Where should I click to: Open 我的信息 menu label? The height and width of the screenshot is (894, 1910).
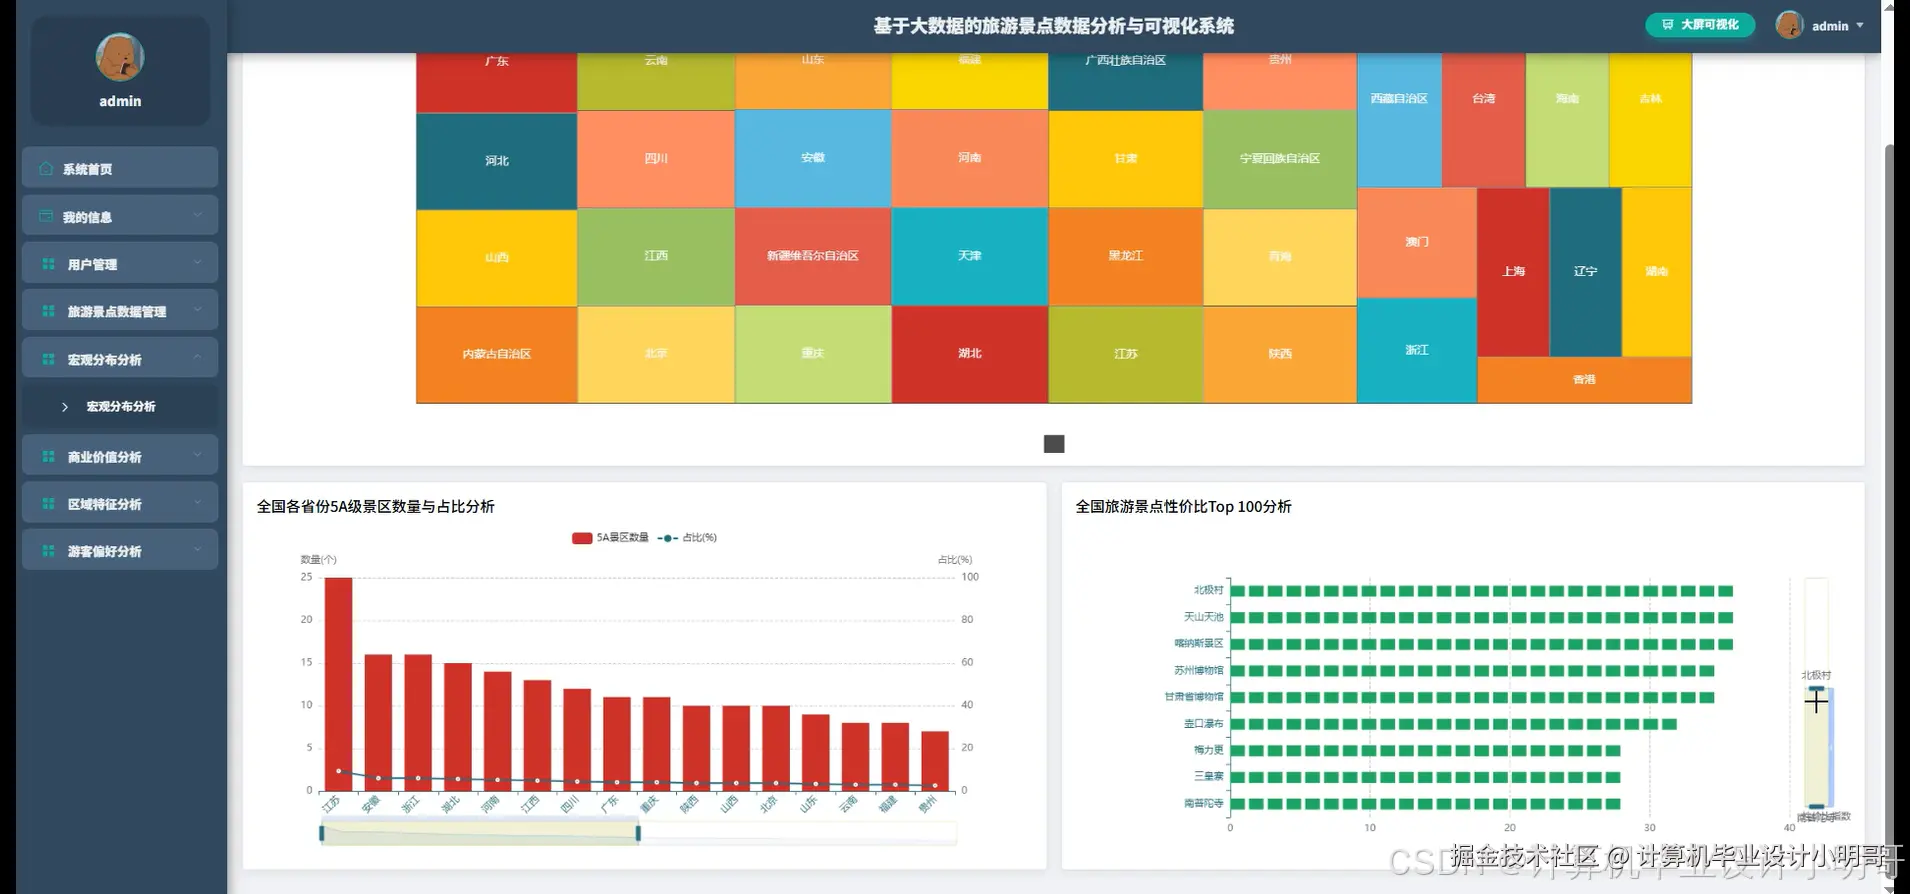pos(87,217)
